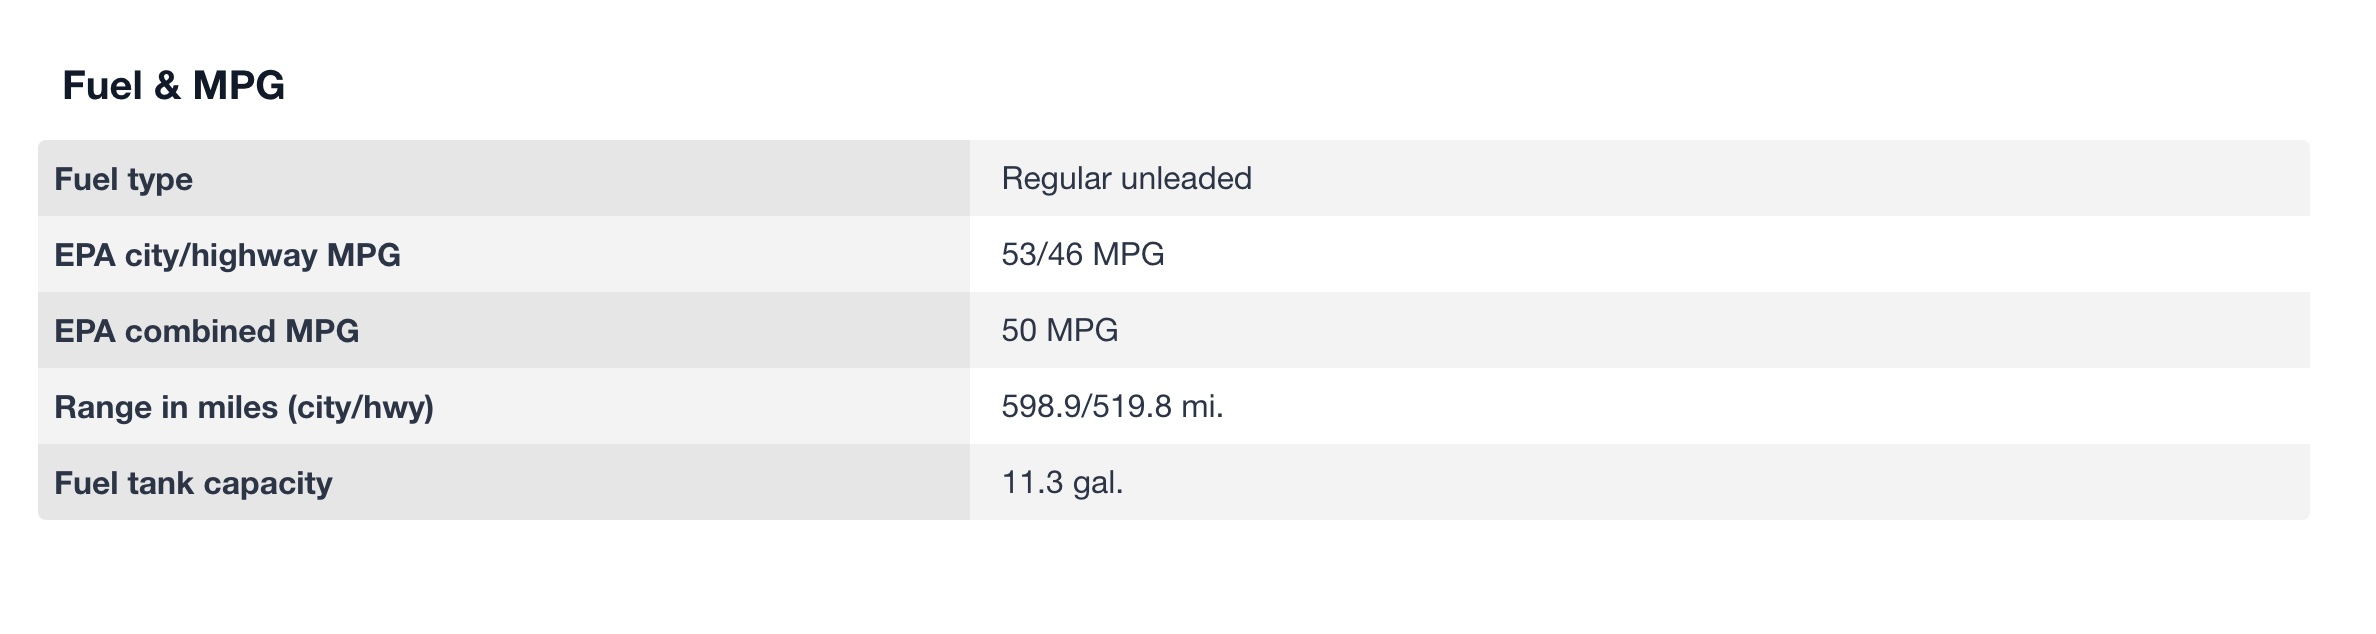Select the "EPA city/highway MPG" label

pos(227,255)
